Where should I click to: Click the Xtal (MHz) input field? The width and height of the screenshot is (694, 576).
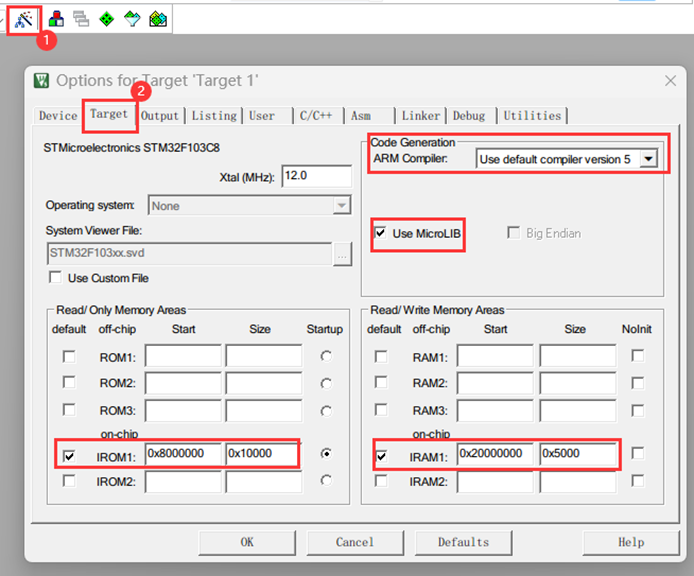click(x=316, y=176)
